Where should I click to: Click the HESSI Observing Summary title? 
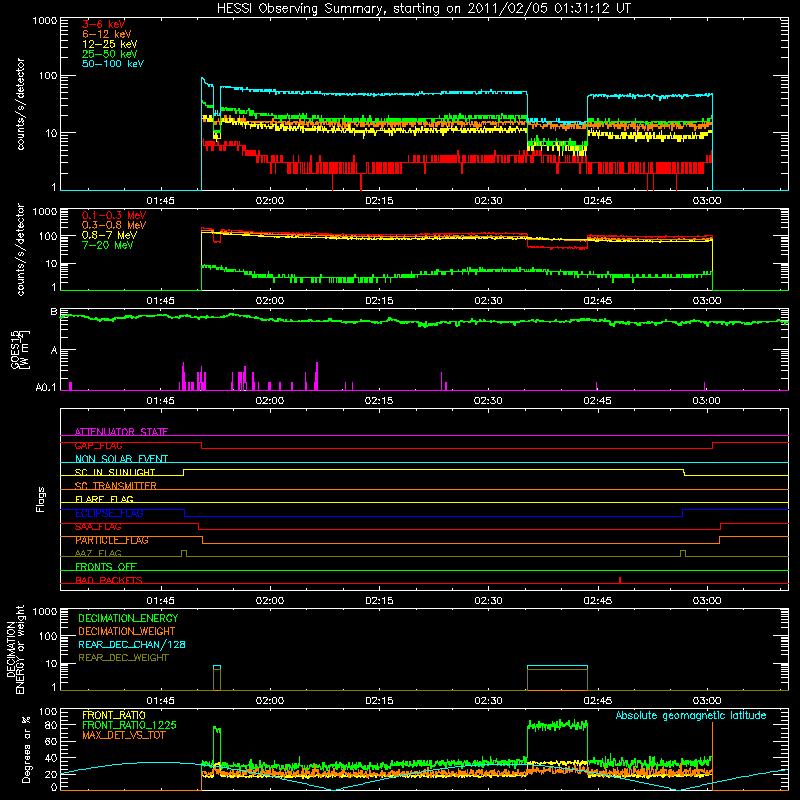click(x=423, y=9)
